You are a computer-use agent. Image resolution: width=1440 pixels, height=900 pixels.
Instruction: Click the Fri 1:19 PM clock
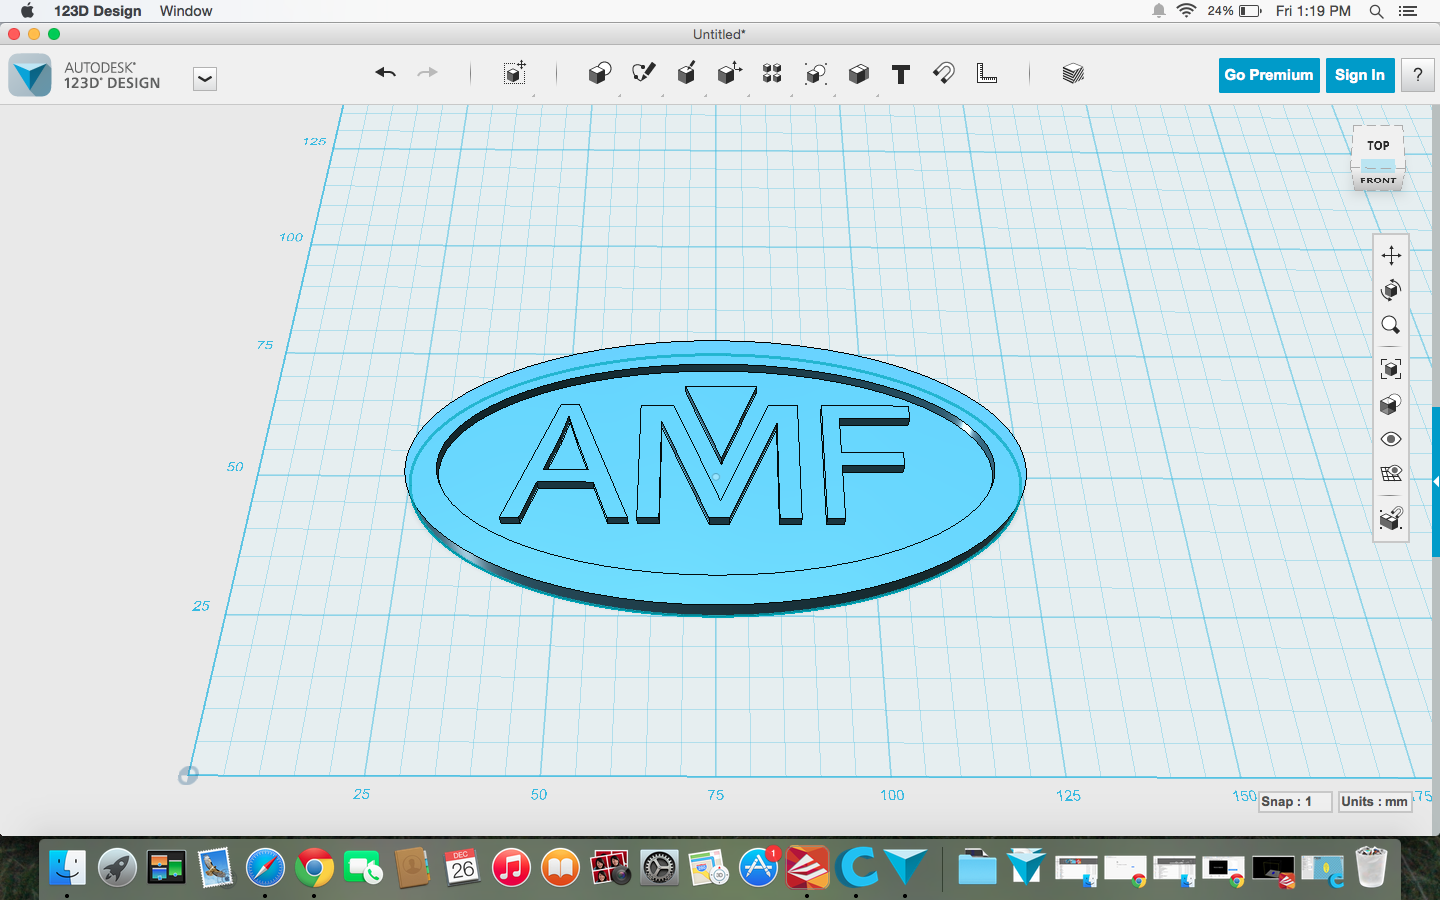click(x=1313, y=11)
